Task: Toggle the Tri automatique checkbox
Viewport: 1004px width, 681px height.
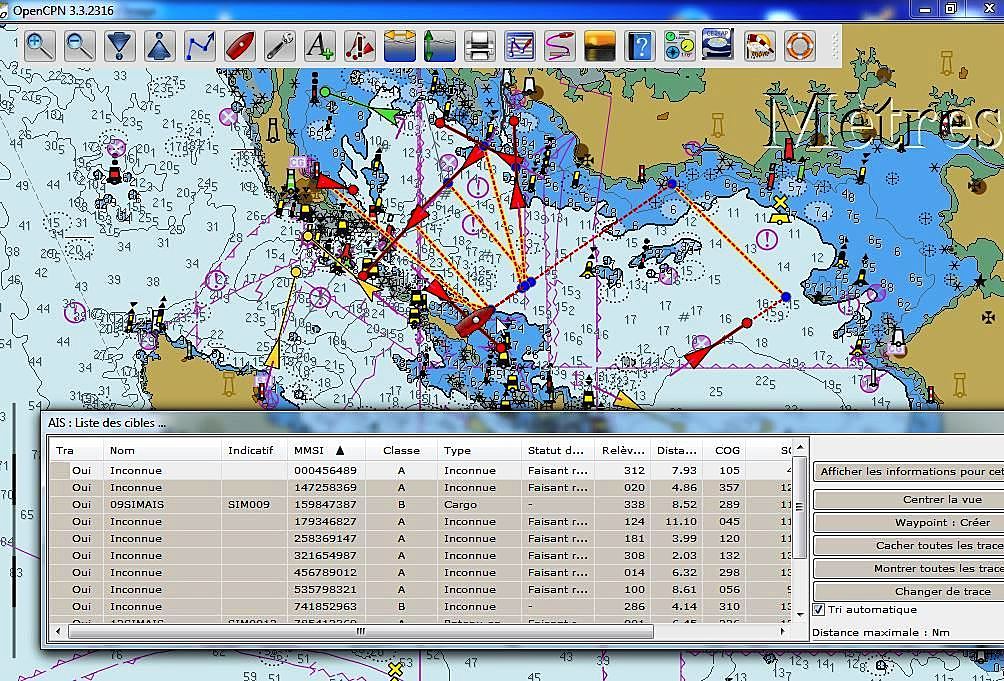Action: [818, 609]
